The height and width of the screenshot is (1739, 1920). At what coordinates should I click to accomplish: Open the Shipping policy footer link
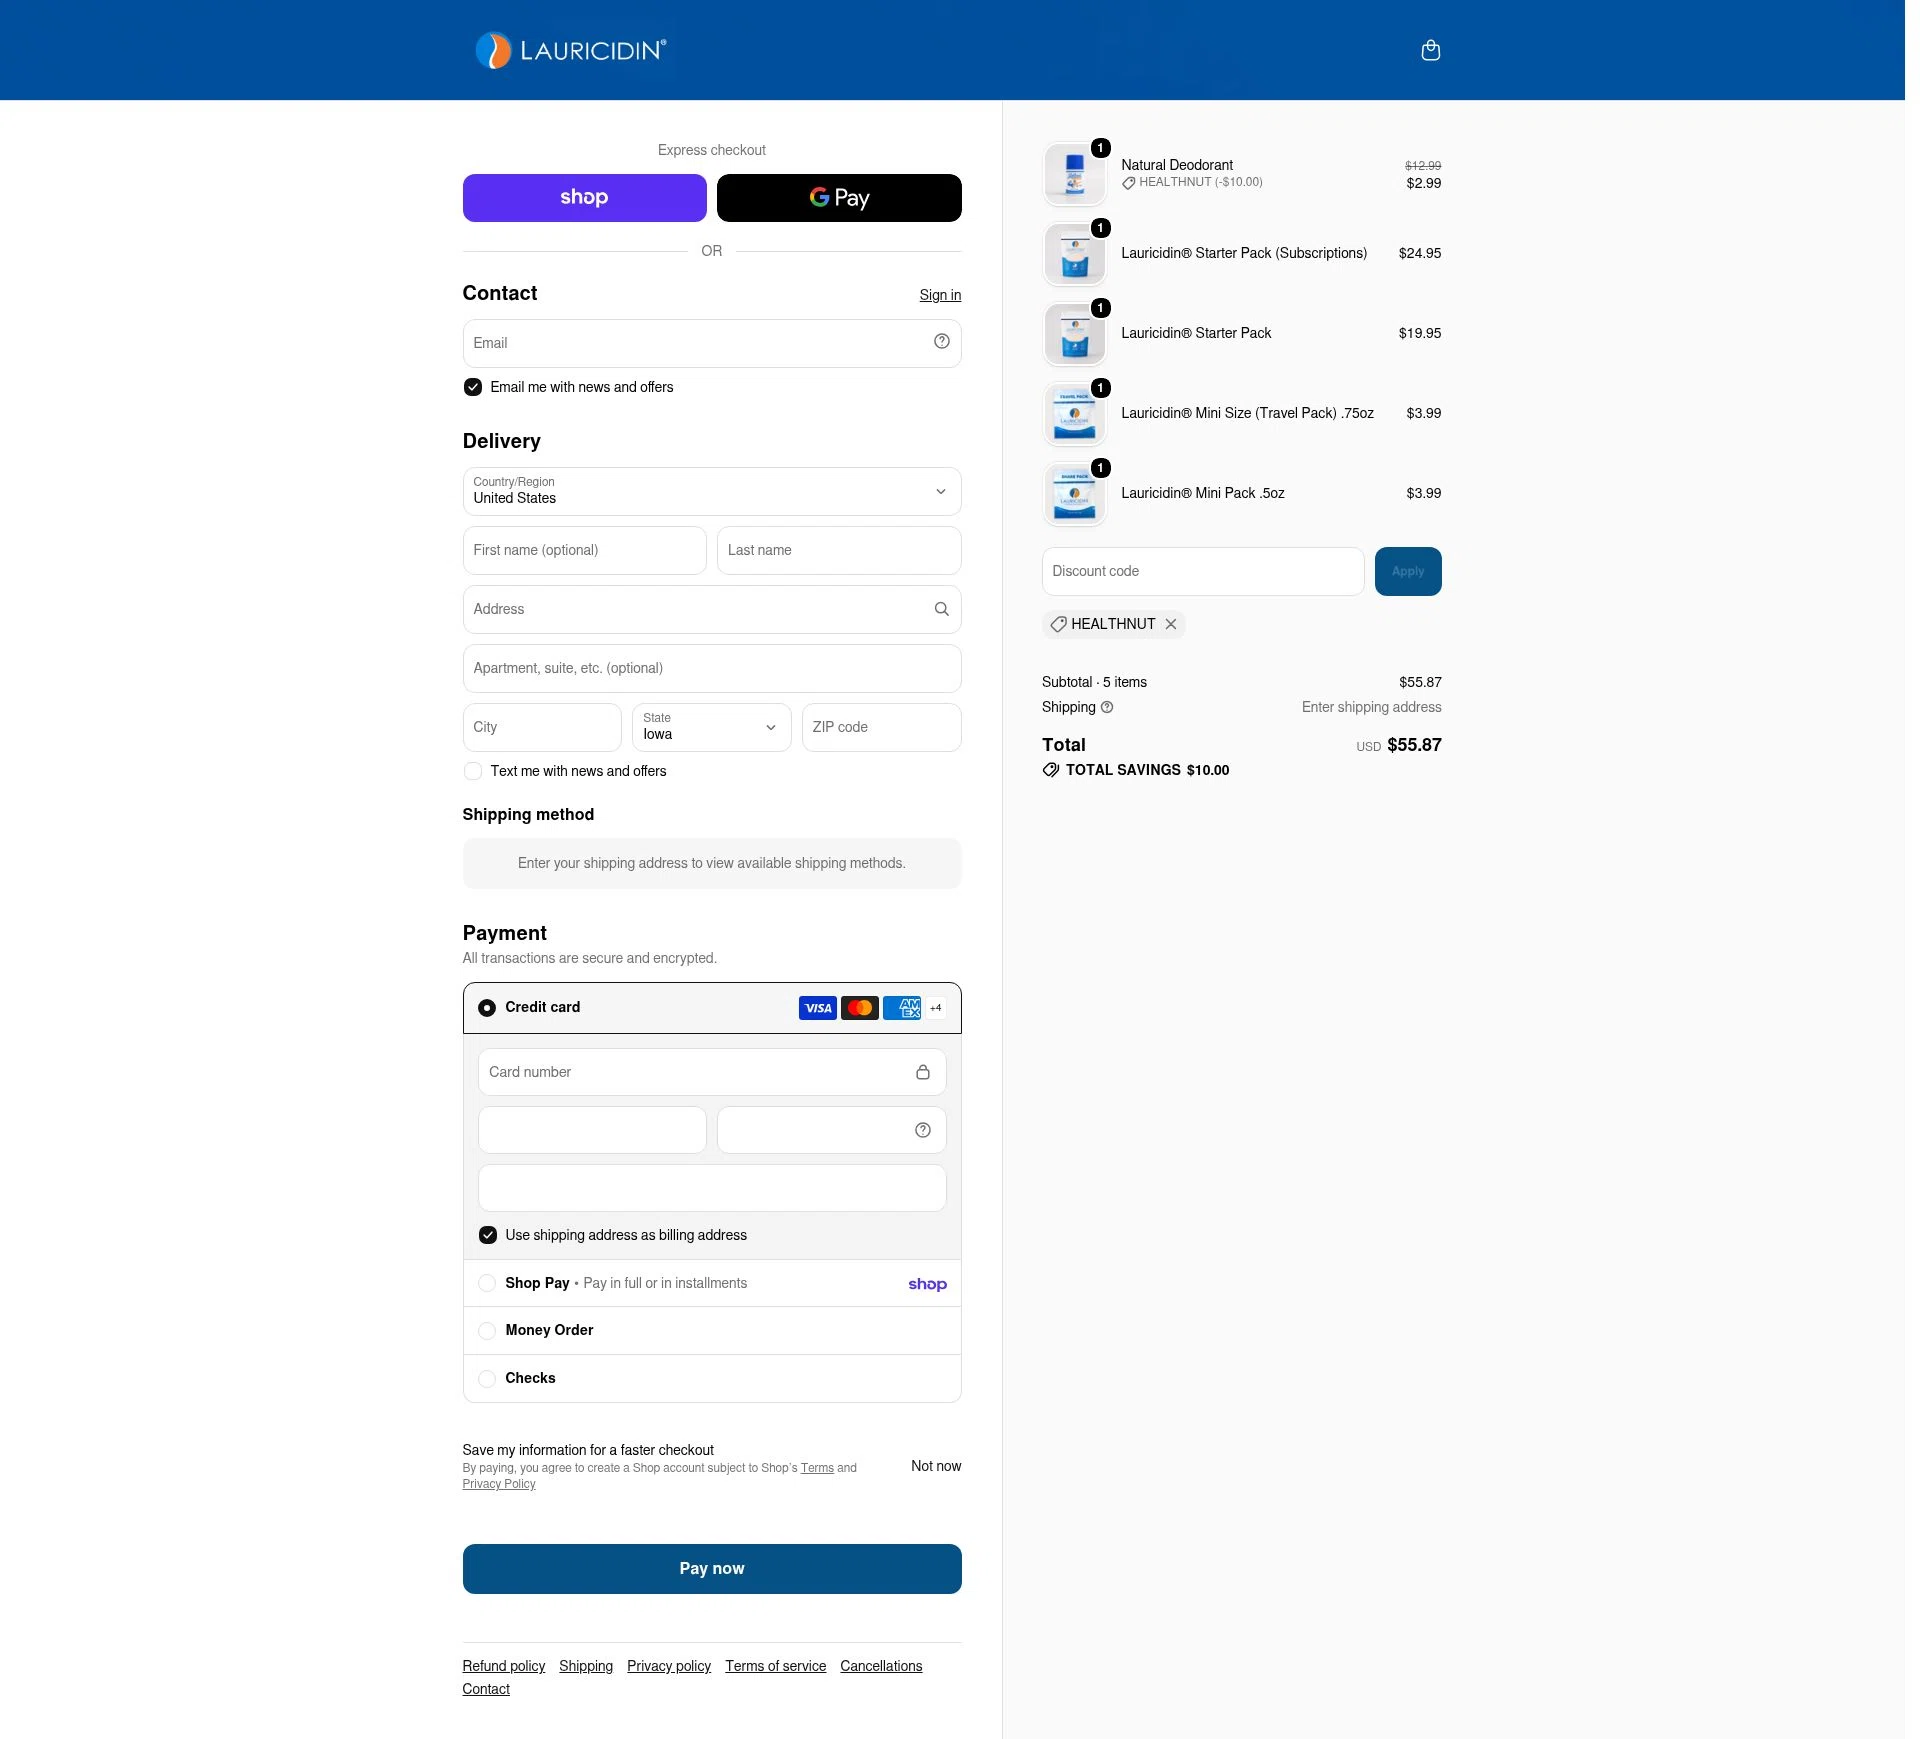(585, 1666)
